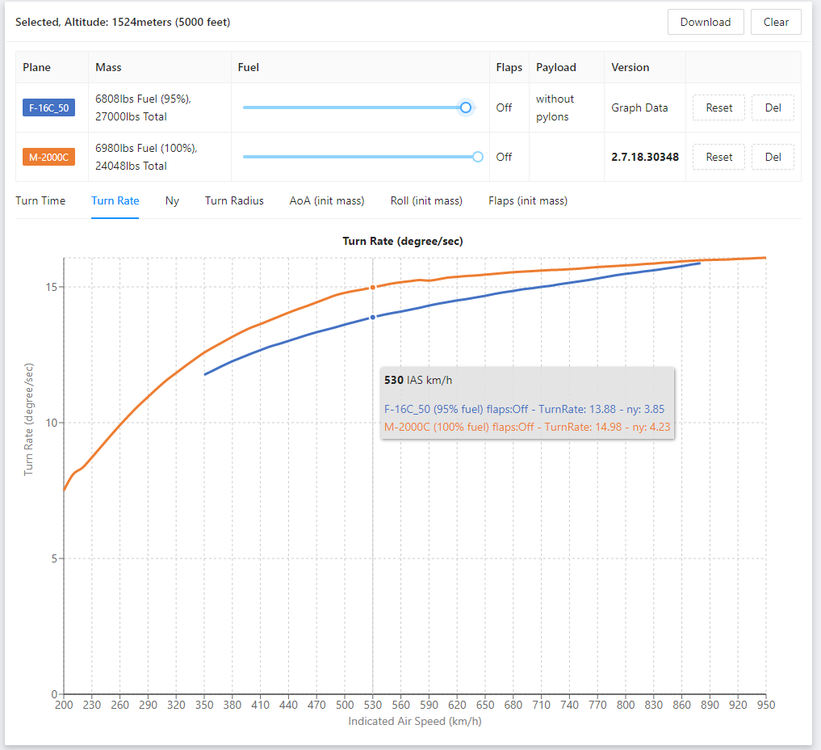Select the Turn Rate tab
The width and height of the screenshot is (821, 750).
(x=115, y=201)
